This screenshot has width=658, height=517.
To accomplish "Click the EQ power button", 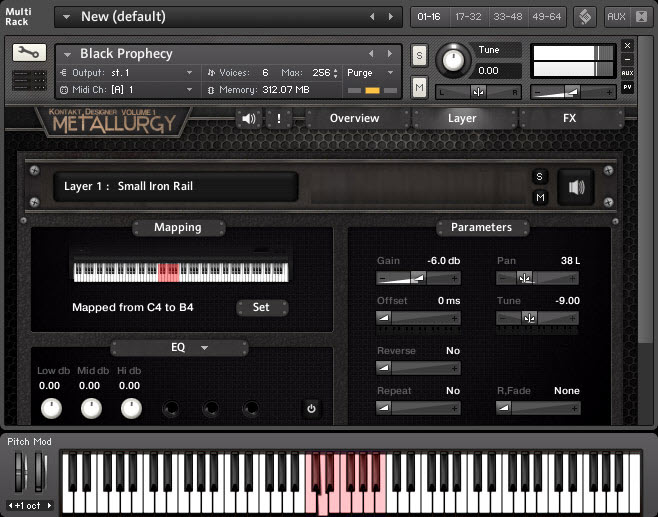I will tap(311, 408).
